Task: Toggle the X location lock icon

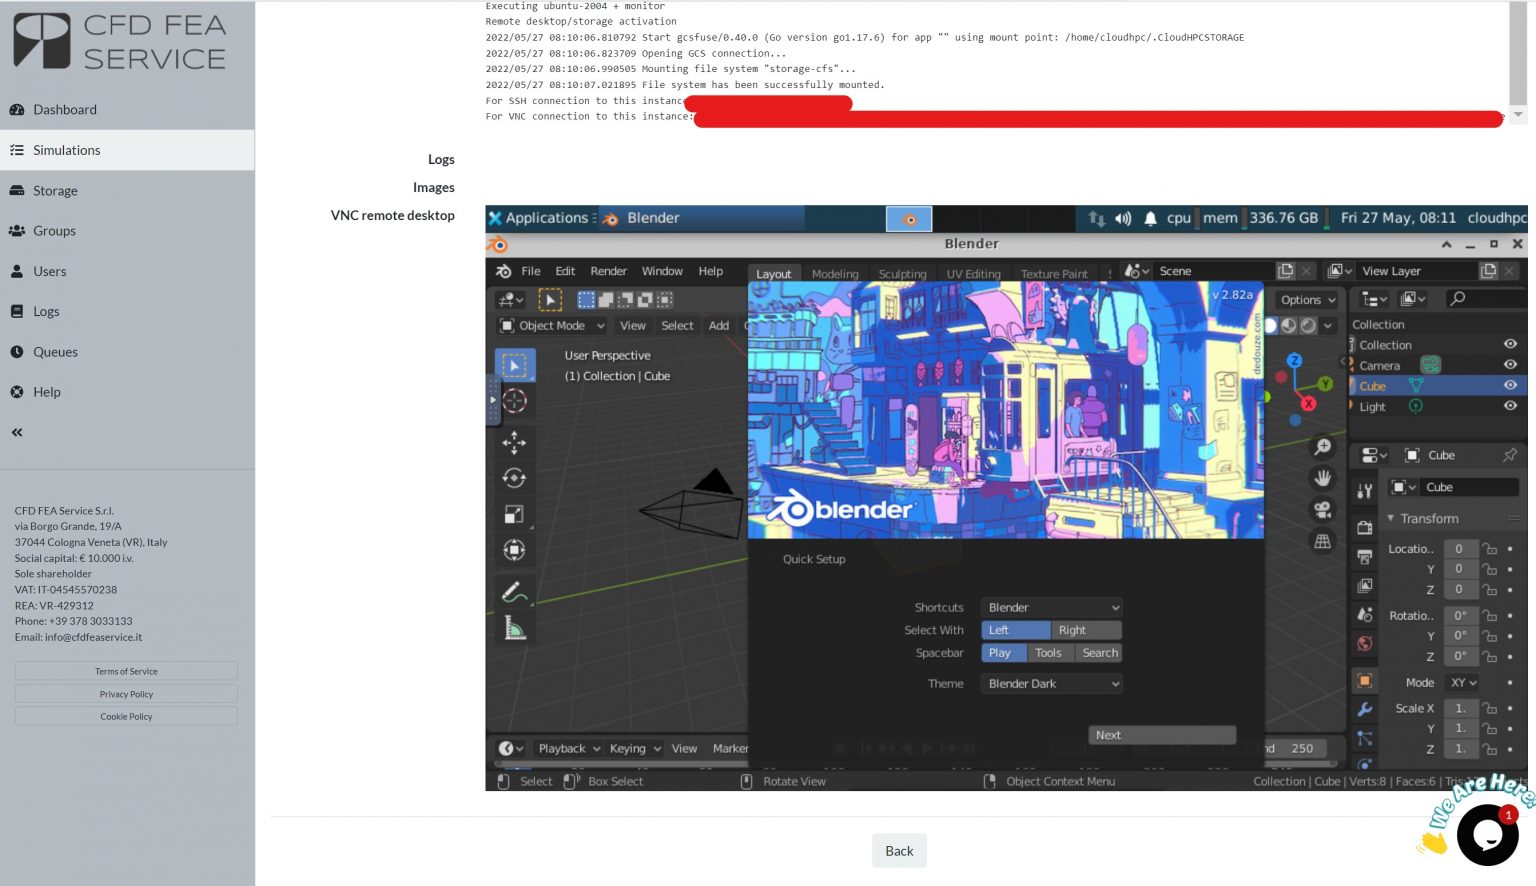Action: click(x=1489, y=548)
